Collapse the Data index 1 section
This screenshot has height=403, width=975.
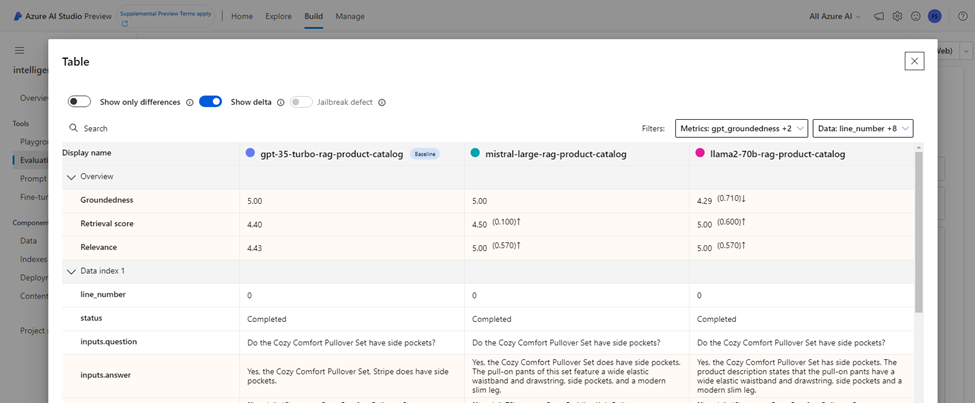71,271
